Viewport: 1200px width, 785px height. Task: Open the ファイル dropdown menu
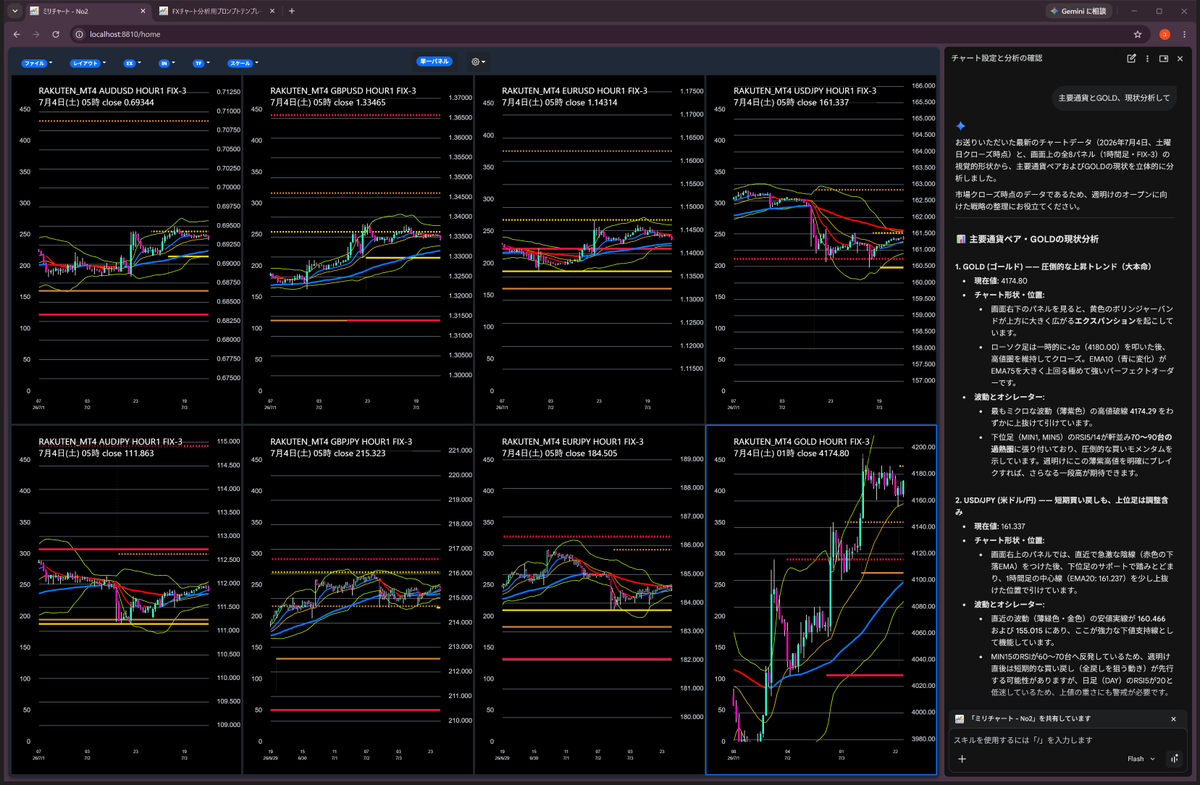(38, 62)
